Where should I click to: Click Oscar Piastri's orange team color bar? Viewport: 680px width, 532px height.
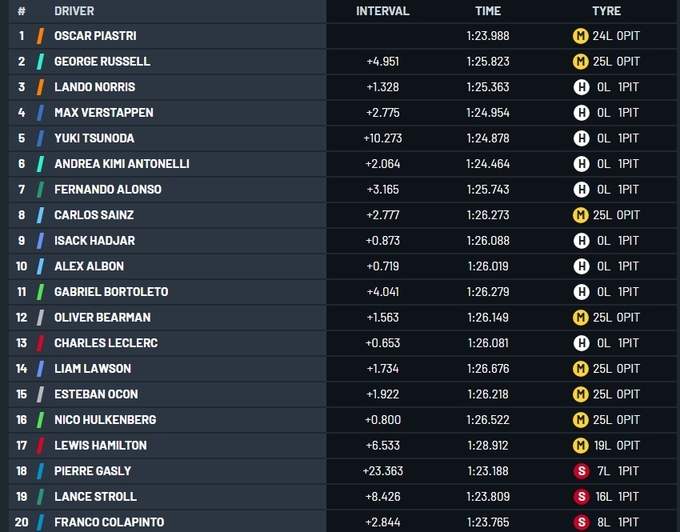40,36
